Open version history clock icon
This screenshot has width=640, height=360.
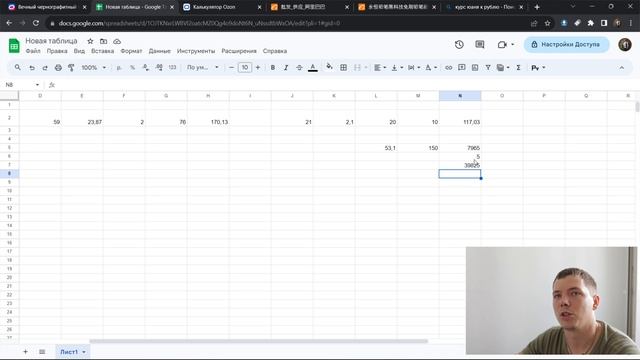459,44
